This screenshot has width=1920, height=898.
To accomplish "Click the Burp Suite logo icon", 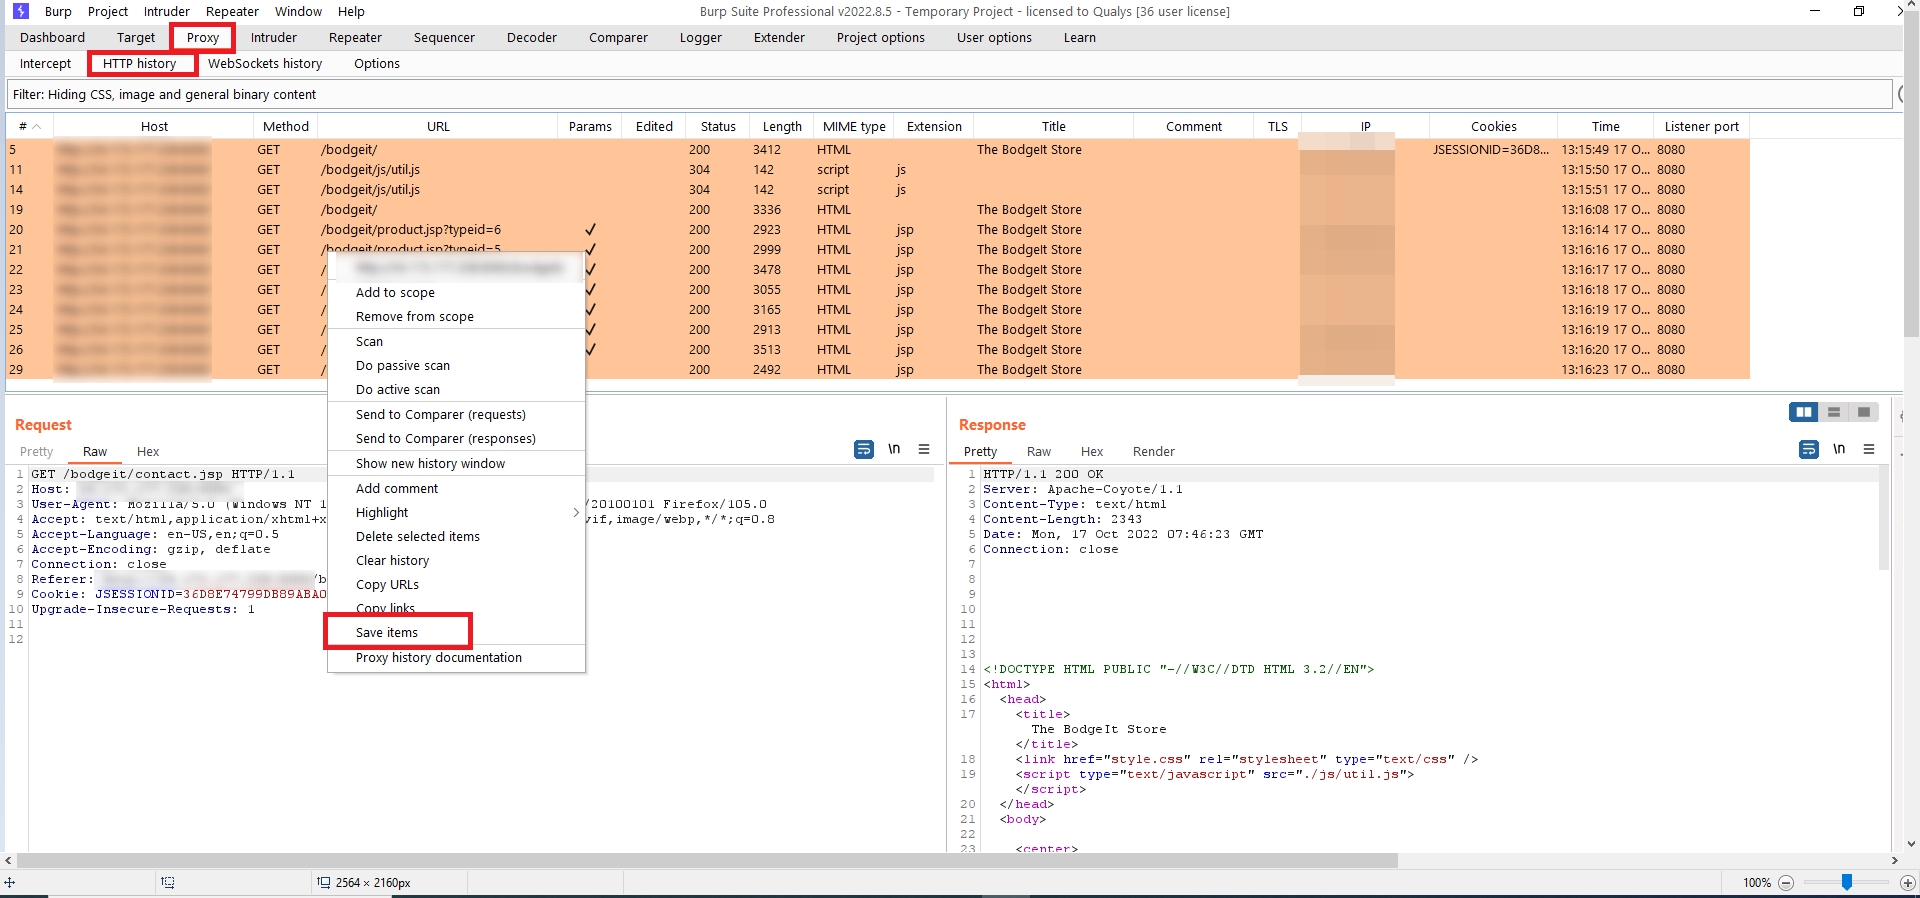I will pyautogui.click(x=21, y=11).
